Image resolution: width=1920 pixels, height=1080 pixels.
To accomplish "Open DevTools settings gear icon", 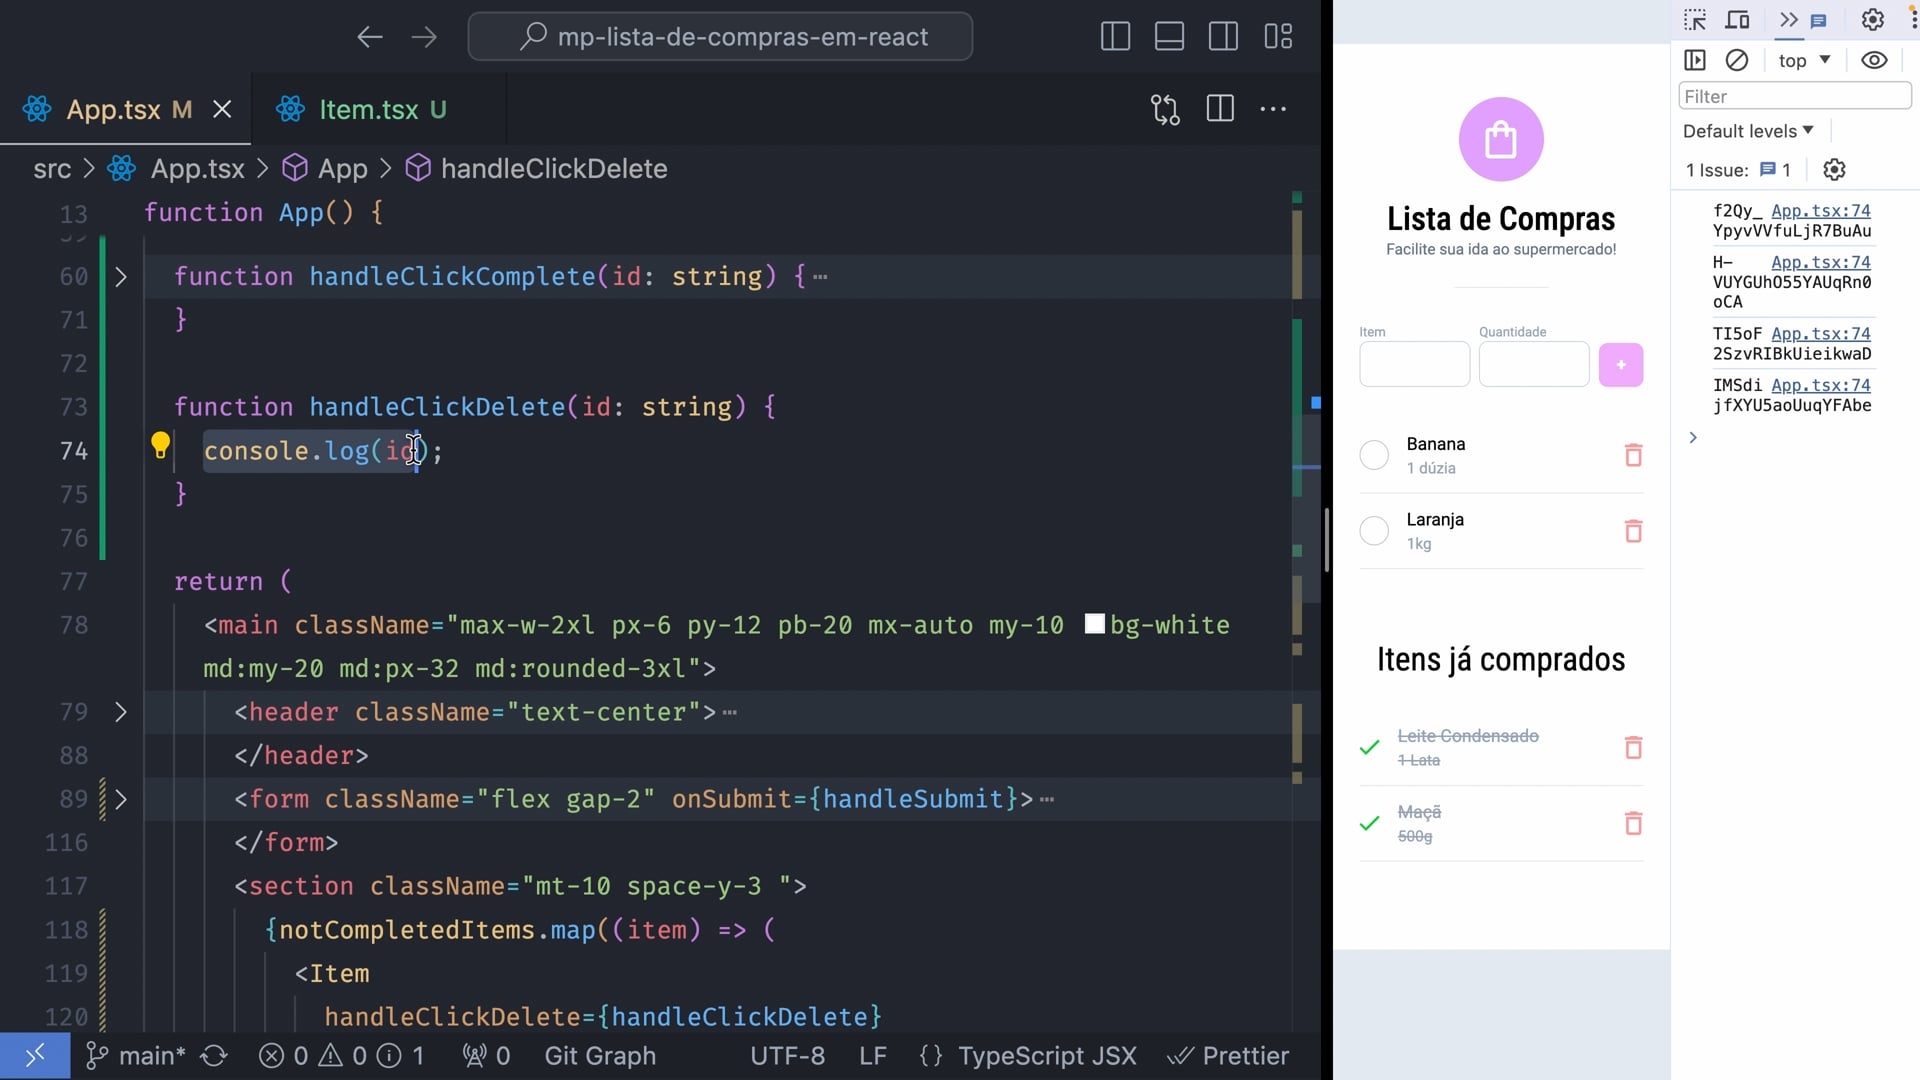I will pos(1872,20).
